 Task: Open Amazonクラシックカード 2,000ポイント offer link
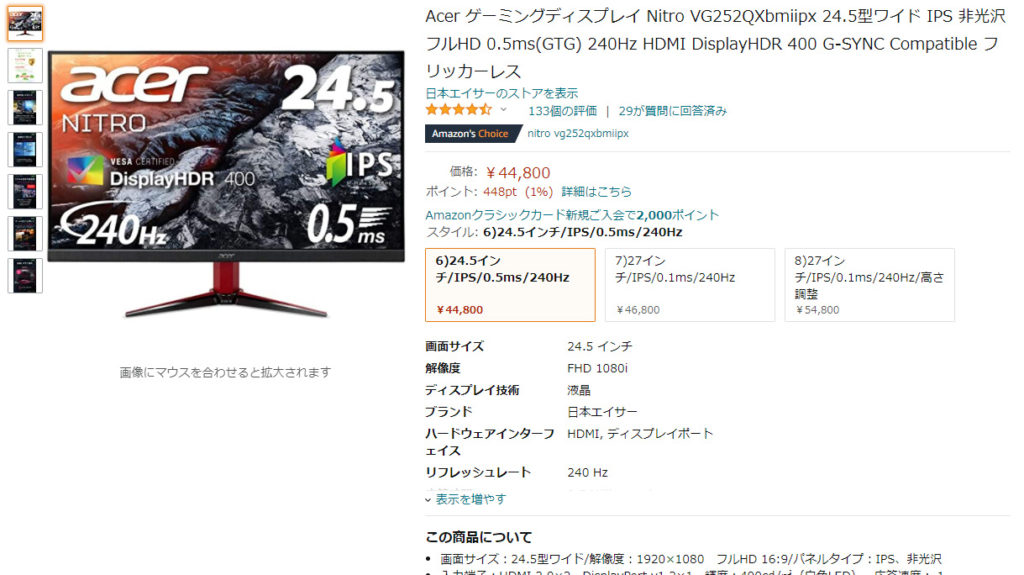point(572,215)
